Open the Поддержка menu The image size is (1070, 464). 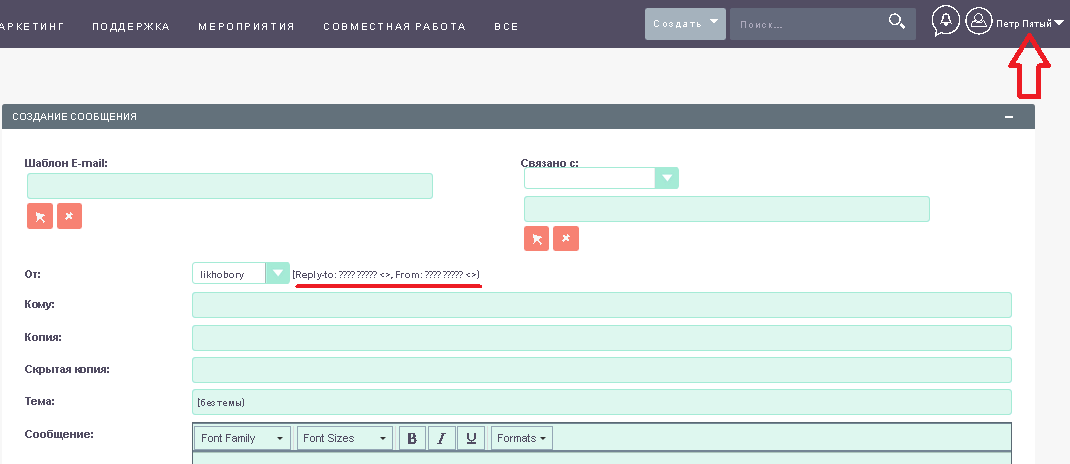point(131,27)
